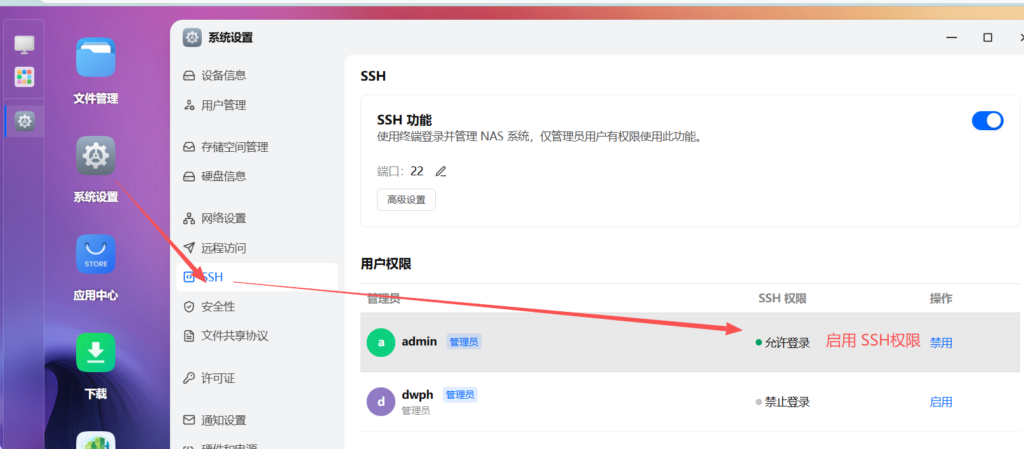Click dwph's 禁止登录 status text
Screen dimensions: 1024x449
[x=787, y=402]
